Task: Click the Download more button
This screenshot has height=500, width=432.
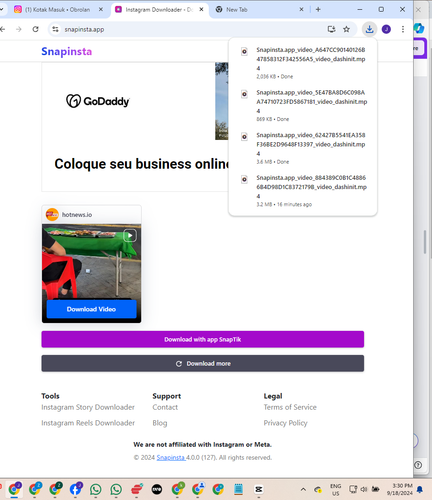Action: pyautogui.click(x=203, y=363)
